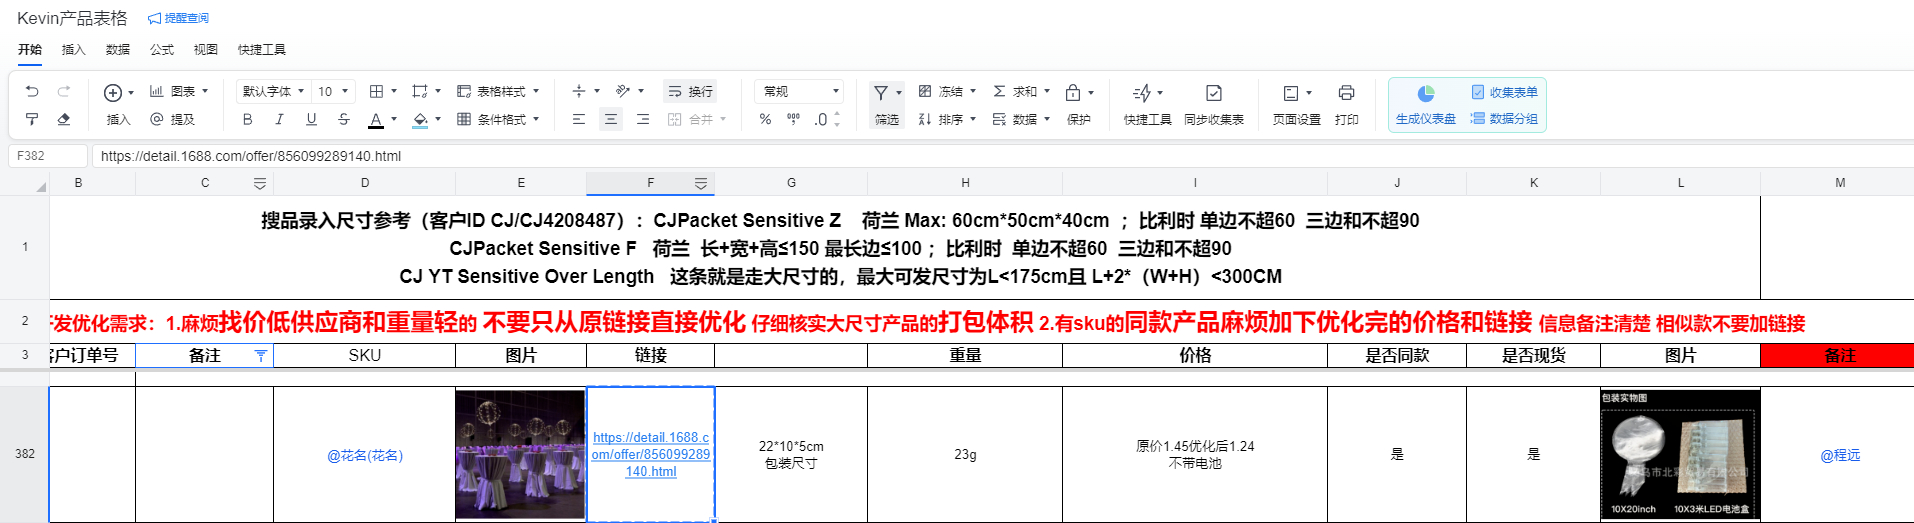Toggle italic text formatting
The width and height of the screenshot is (1914, 523).
point(279,119)
